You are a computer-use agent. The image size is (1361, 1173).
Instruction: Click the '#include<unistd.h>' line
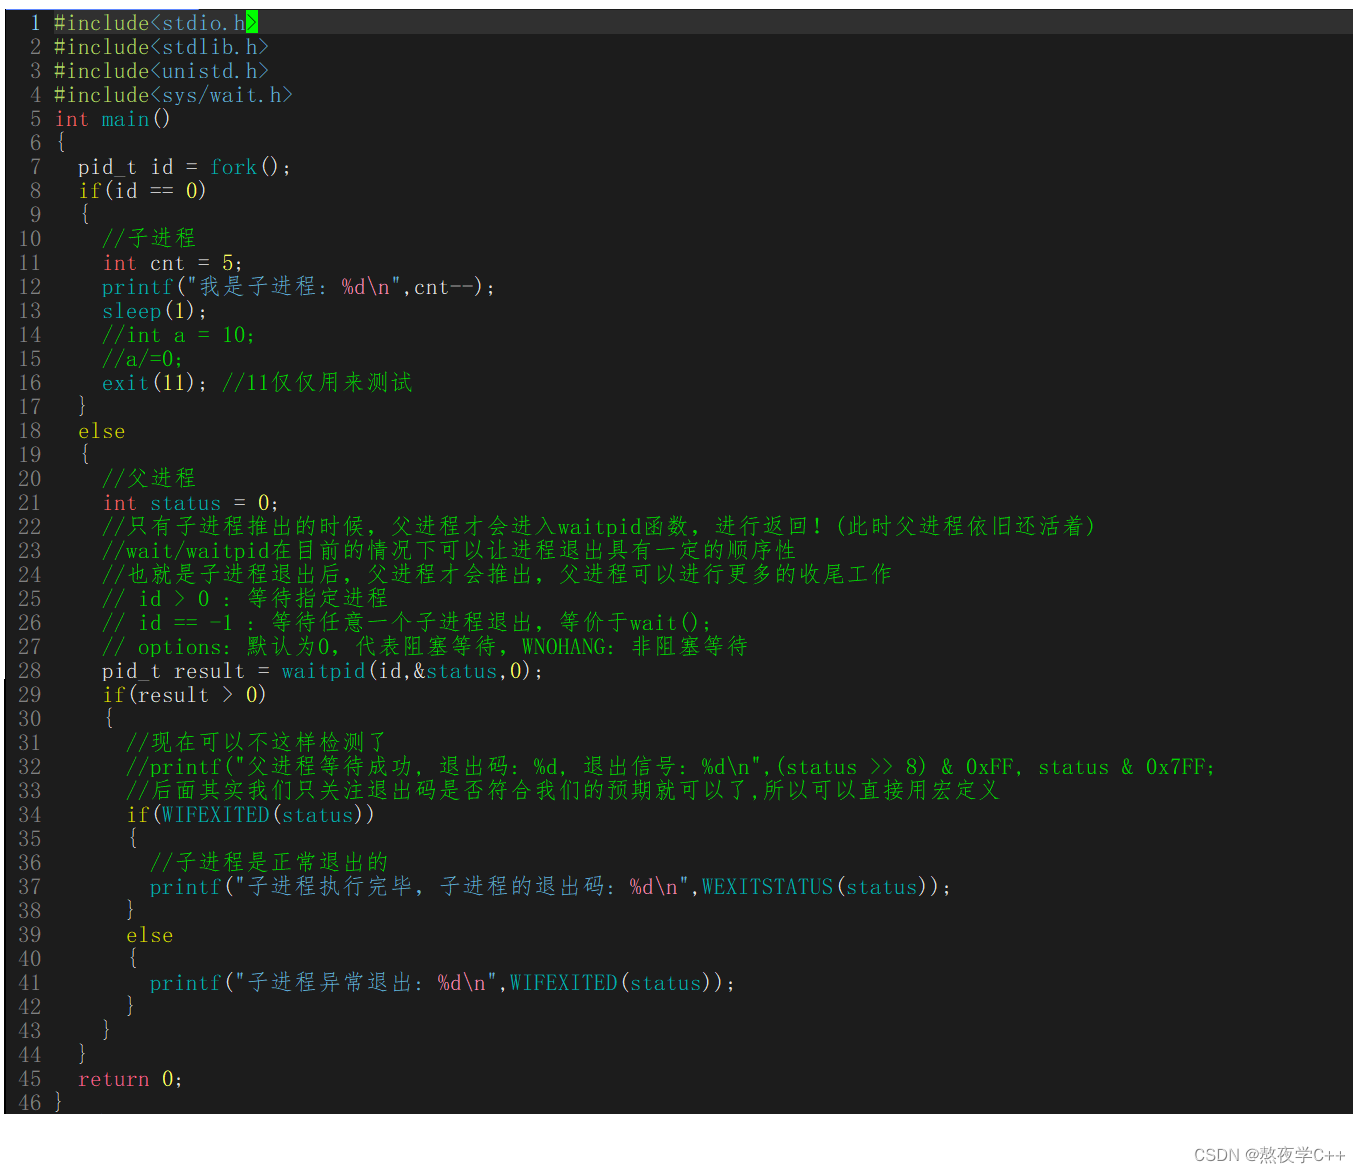click(x=161, y=70)
